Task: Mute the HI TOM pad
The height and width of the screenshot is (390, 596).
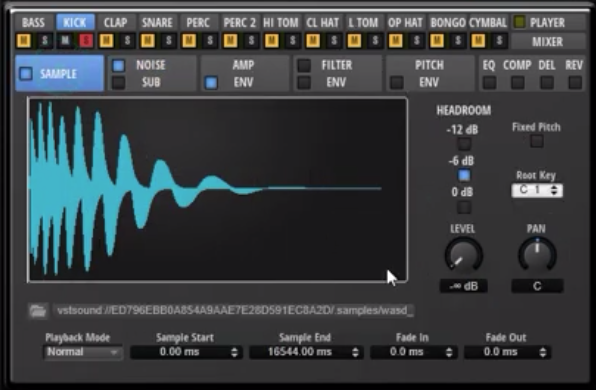Action: (271, 40)
